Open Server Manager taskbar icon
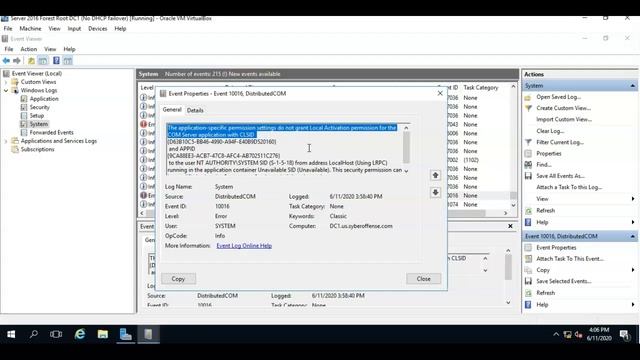 pyautogui.click(x=126, y=334)
